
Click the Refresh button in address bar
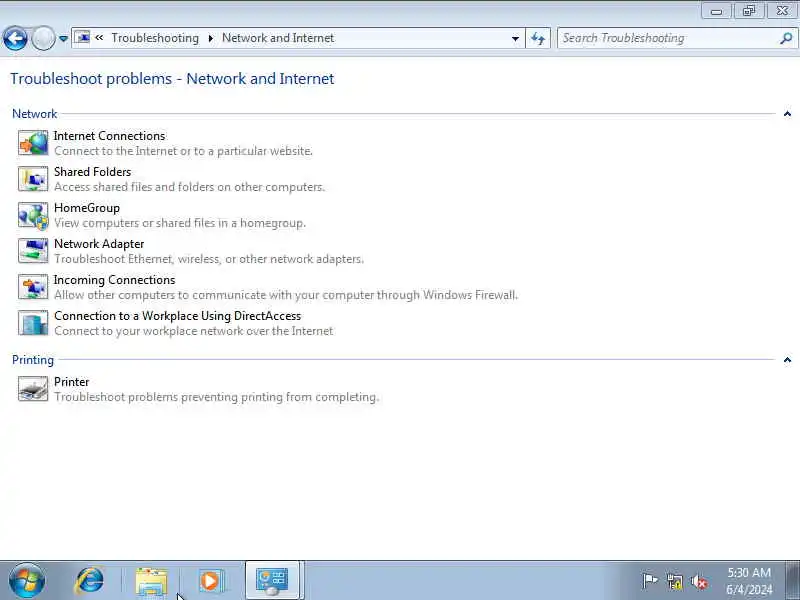tap(538, 38)
